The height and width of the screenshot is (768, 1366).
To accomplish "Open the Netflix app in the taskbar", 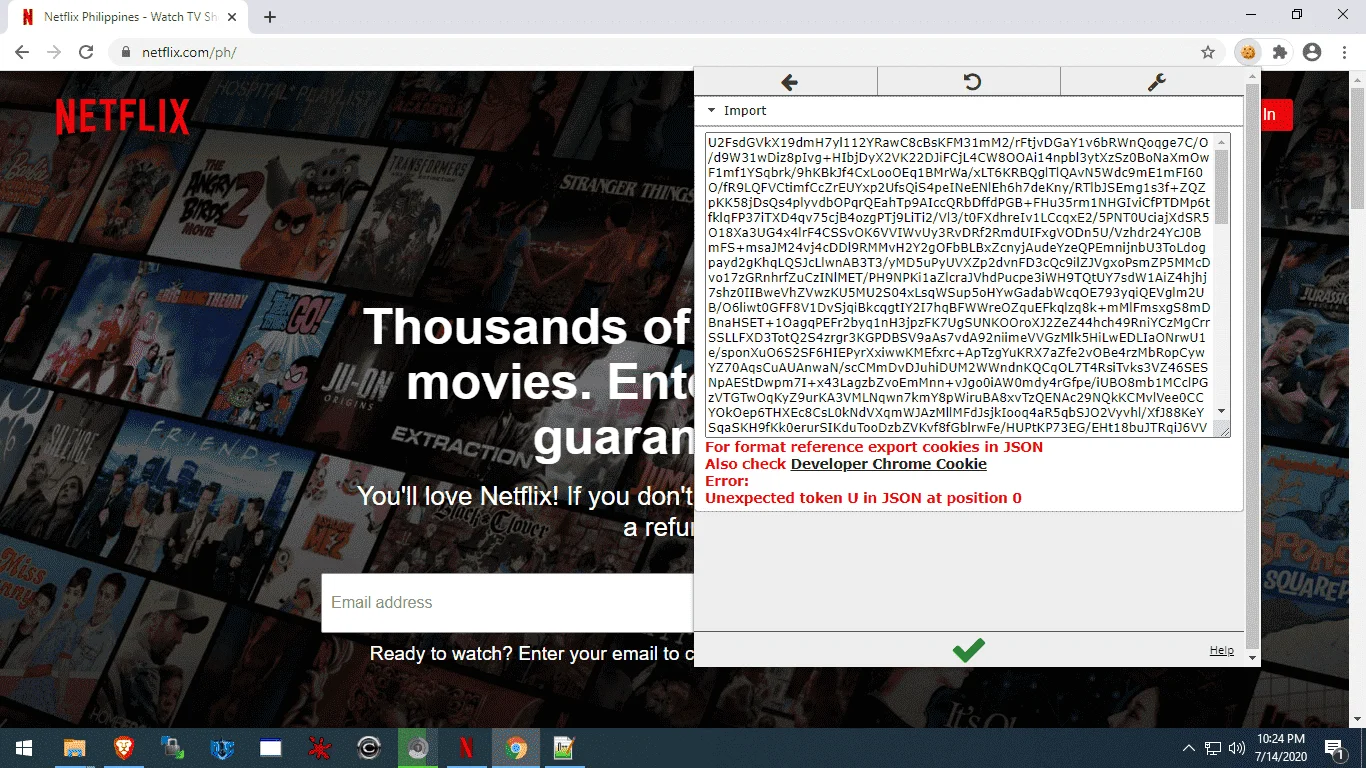I will [x=466, y=748].
